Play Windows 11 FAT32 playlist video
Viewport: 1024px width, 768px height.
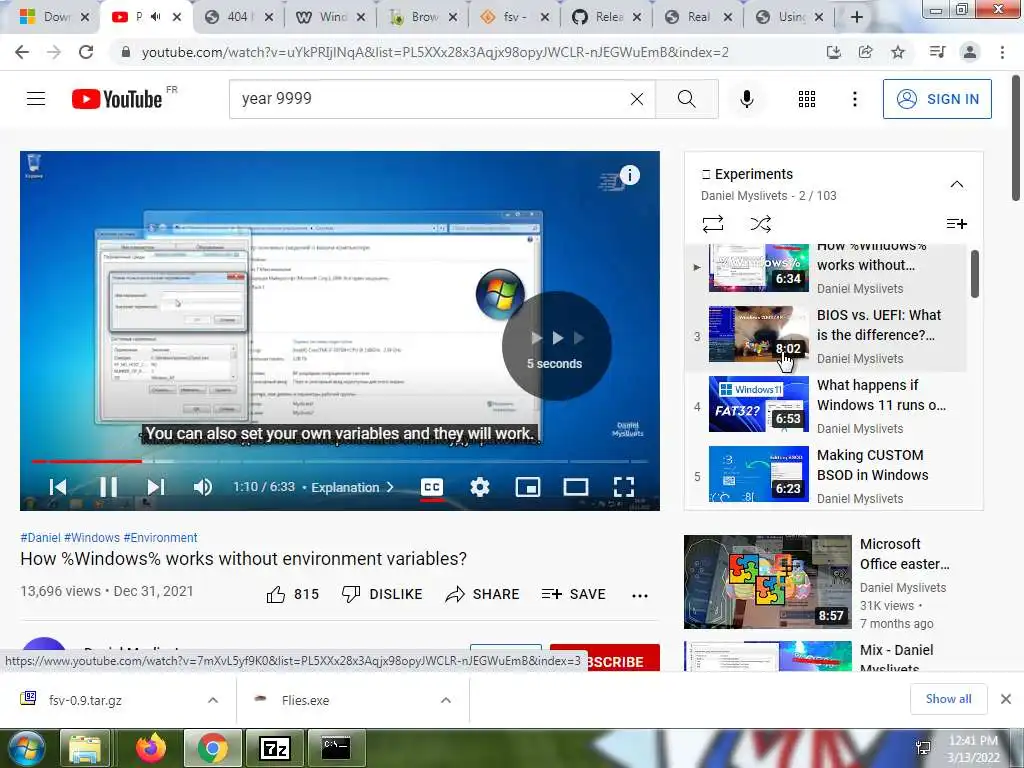(826, 405)
